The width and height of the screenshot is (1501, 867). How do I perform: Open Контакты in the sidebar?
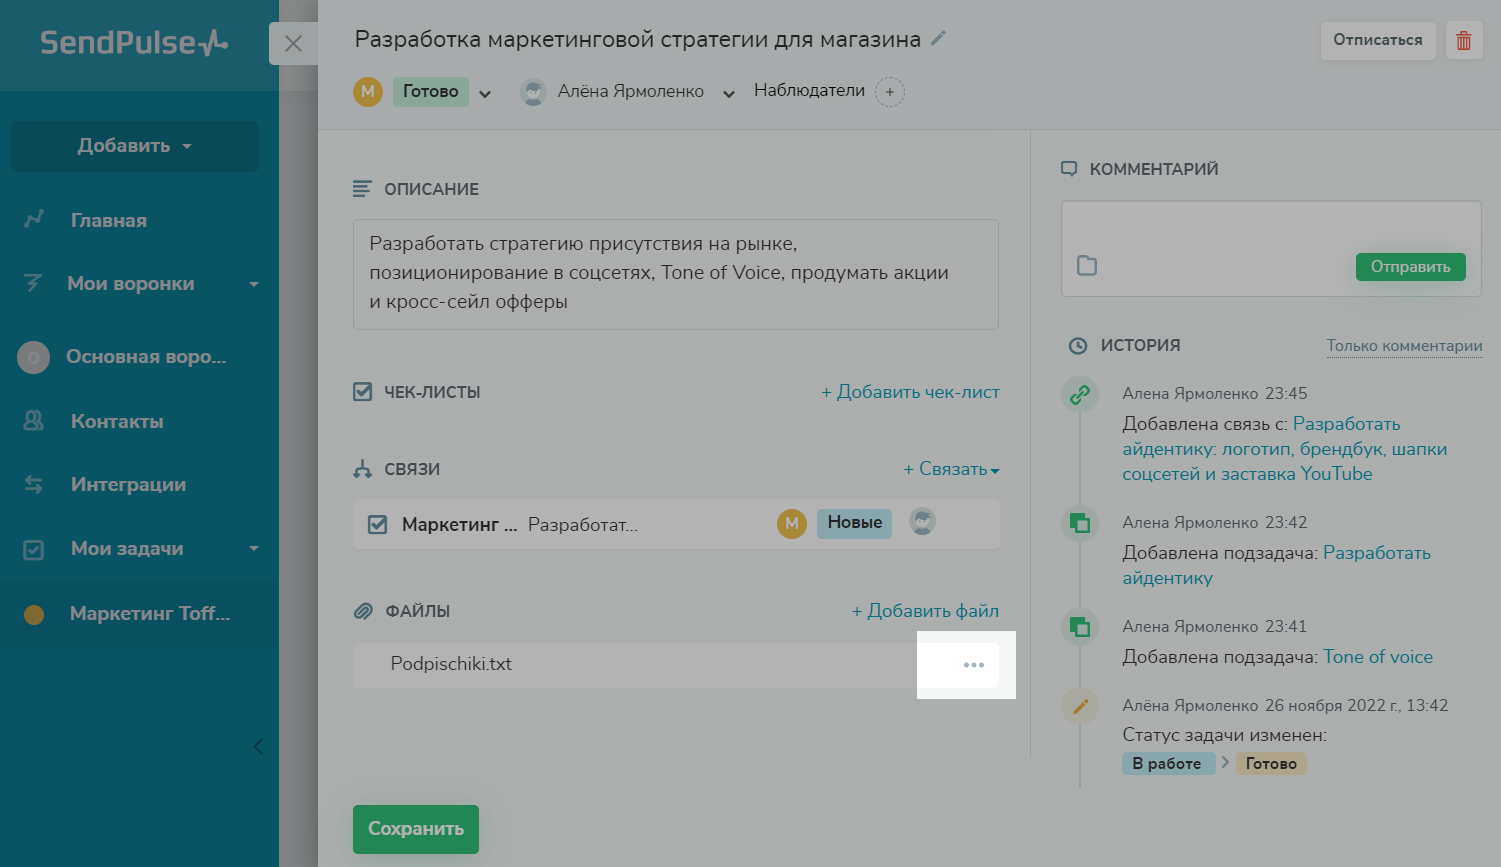pyautogui.click(x=116, y=421)
